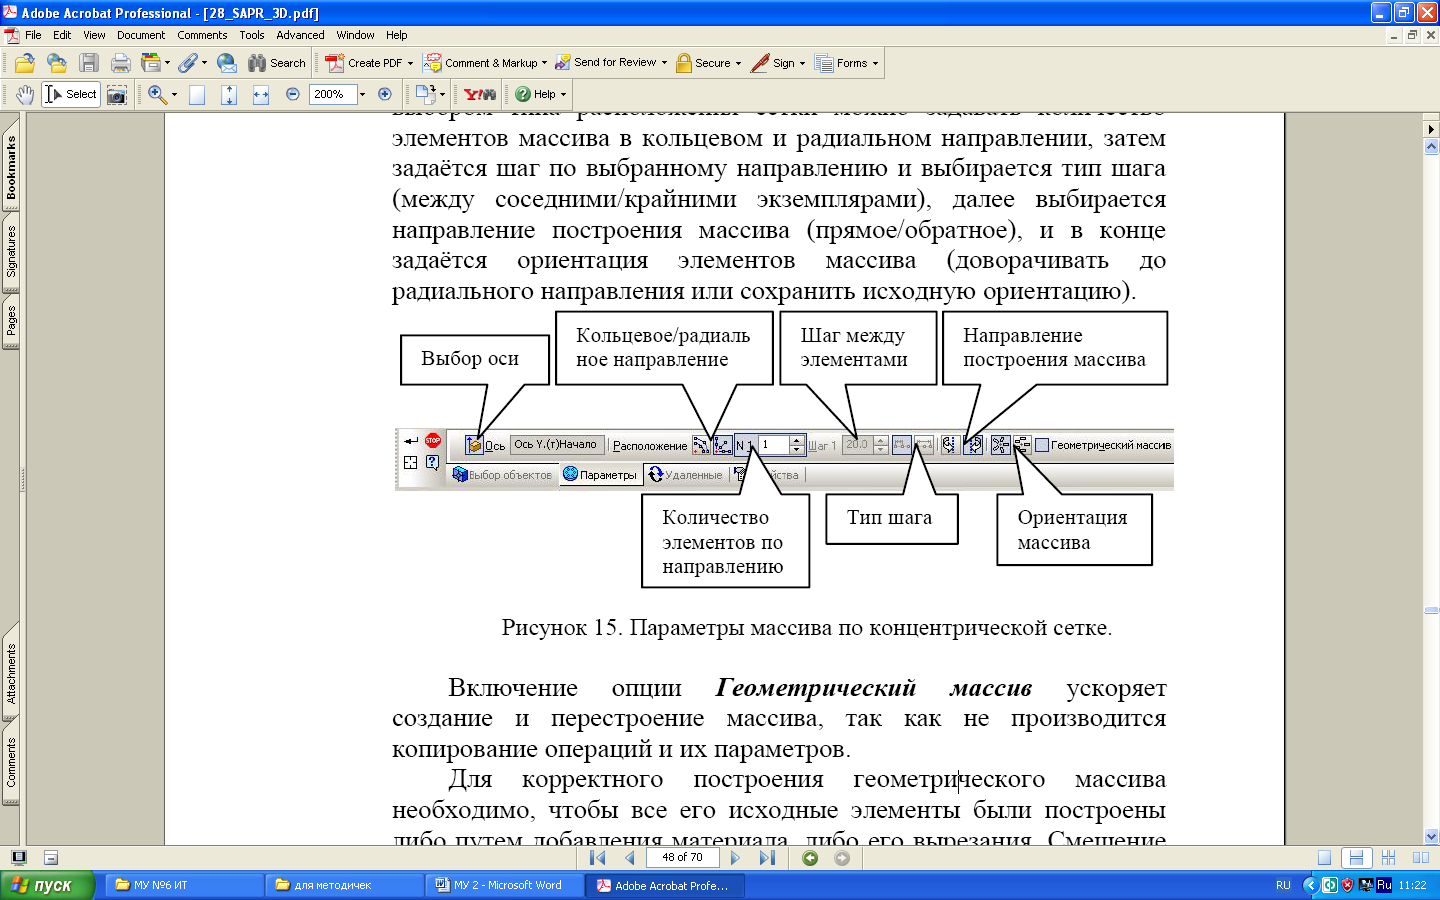1440x900 pixels.
Task: Click the page number field 48 of 70
Action: point(683,858)
